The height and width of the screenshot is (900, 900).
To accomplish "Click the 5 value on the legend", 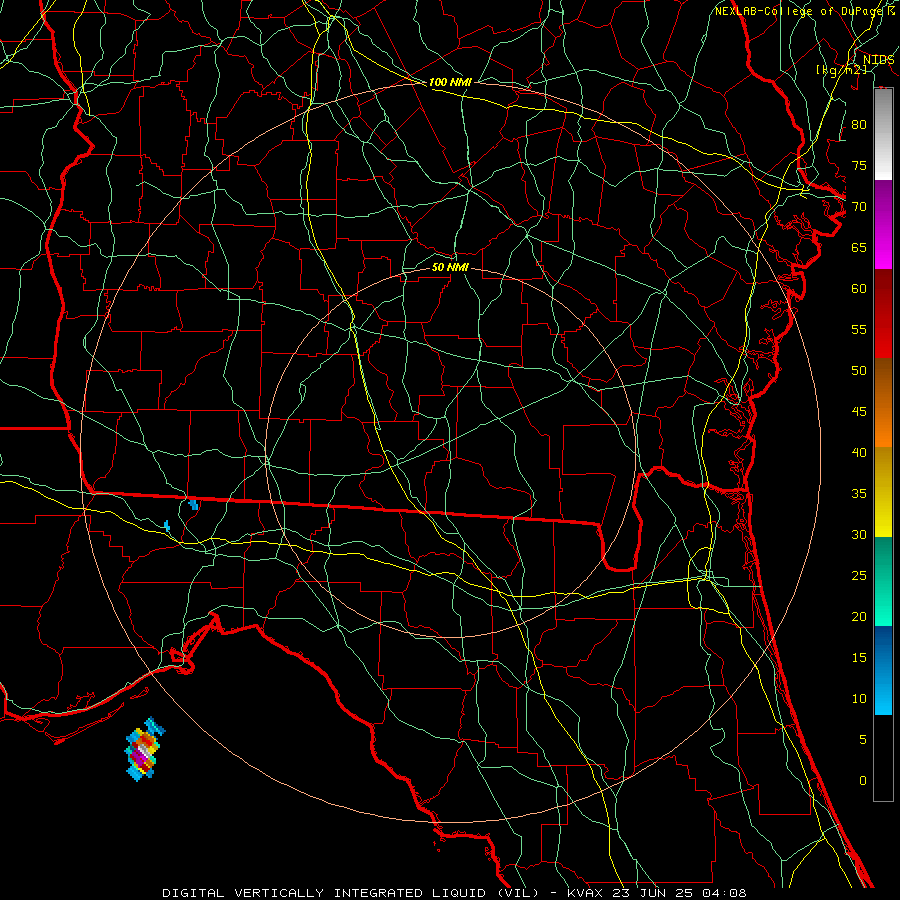I will (863, 739).
